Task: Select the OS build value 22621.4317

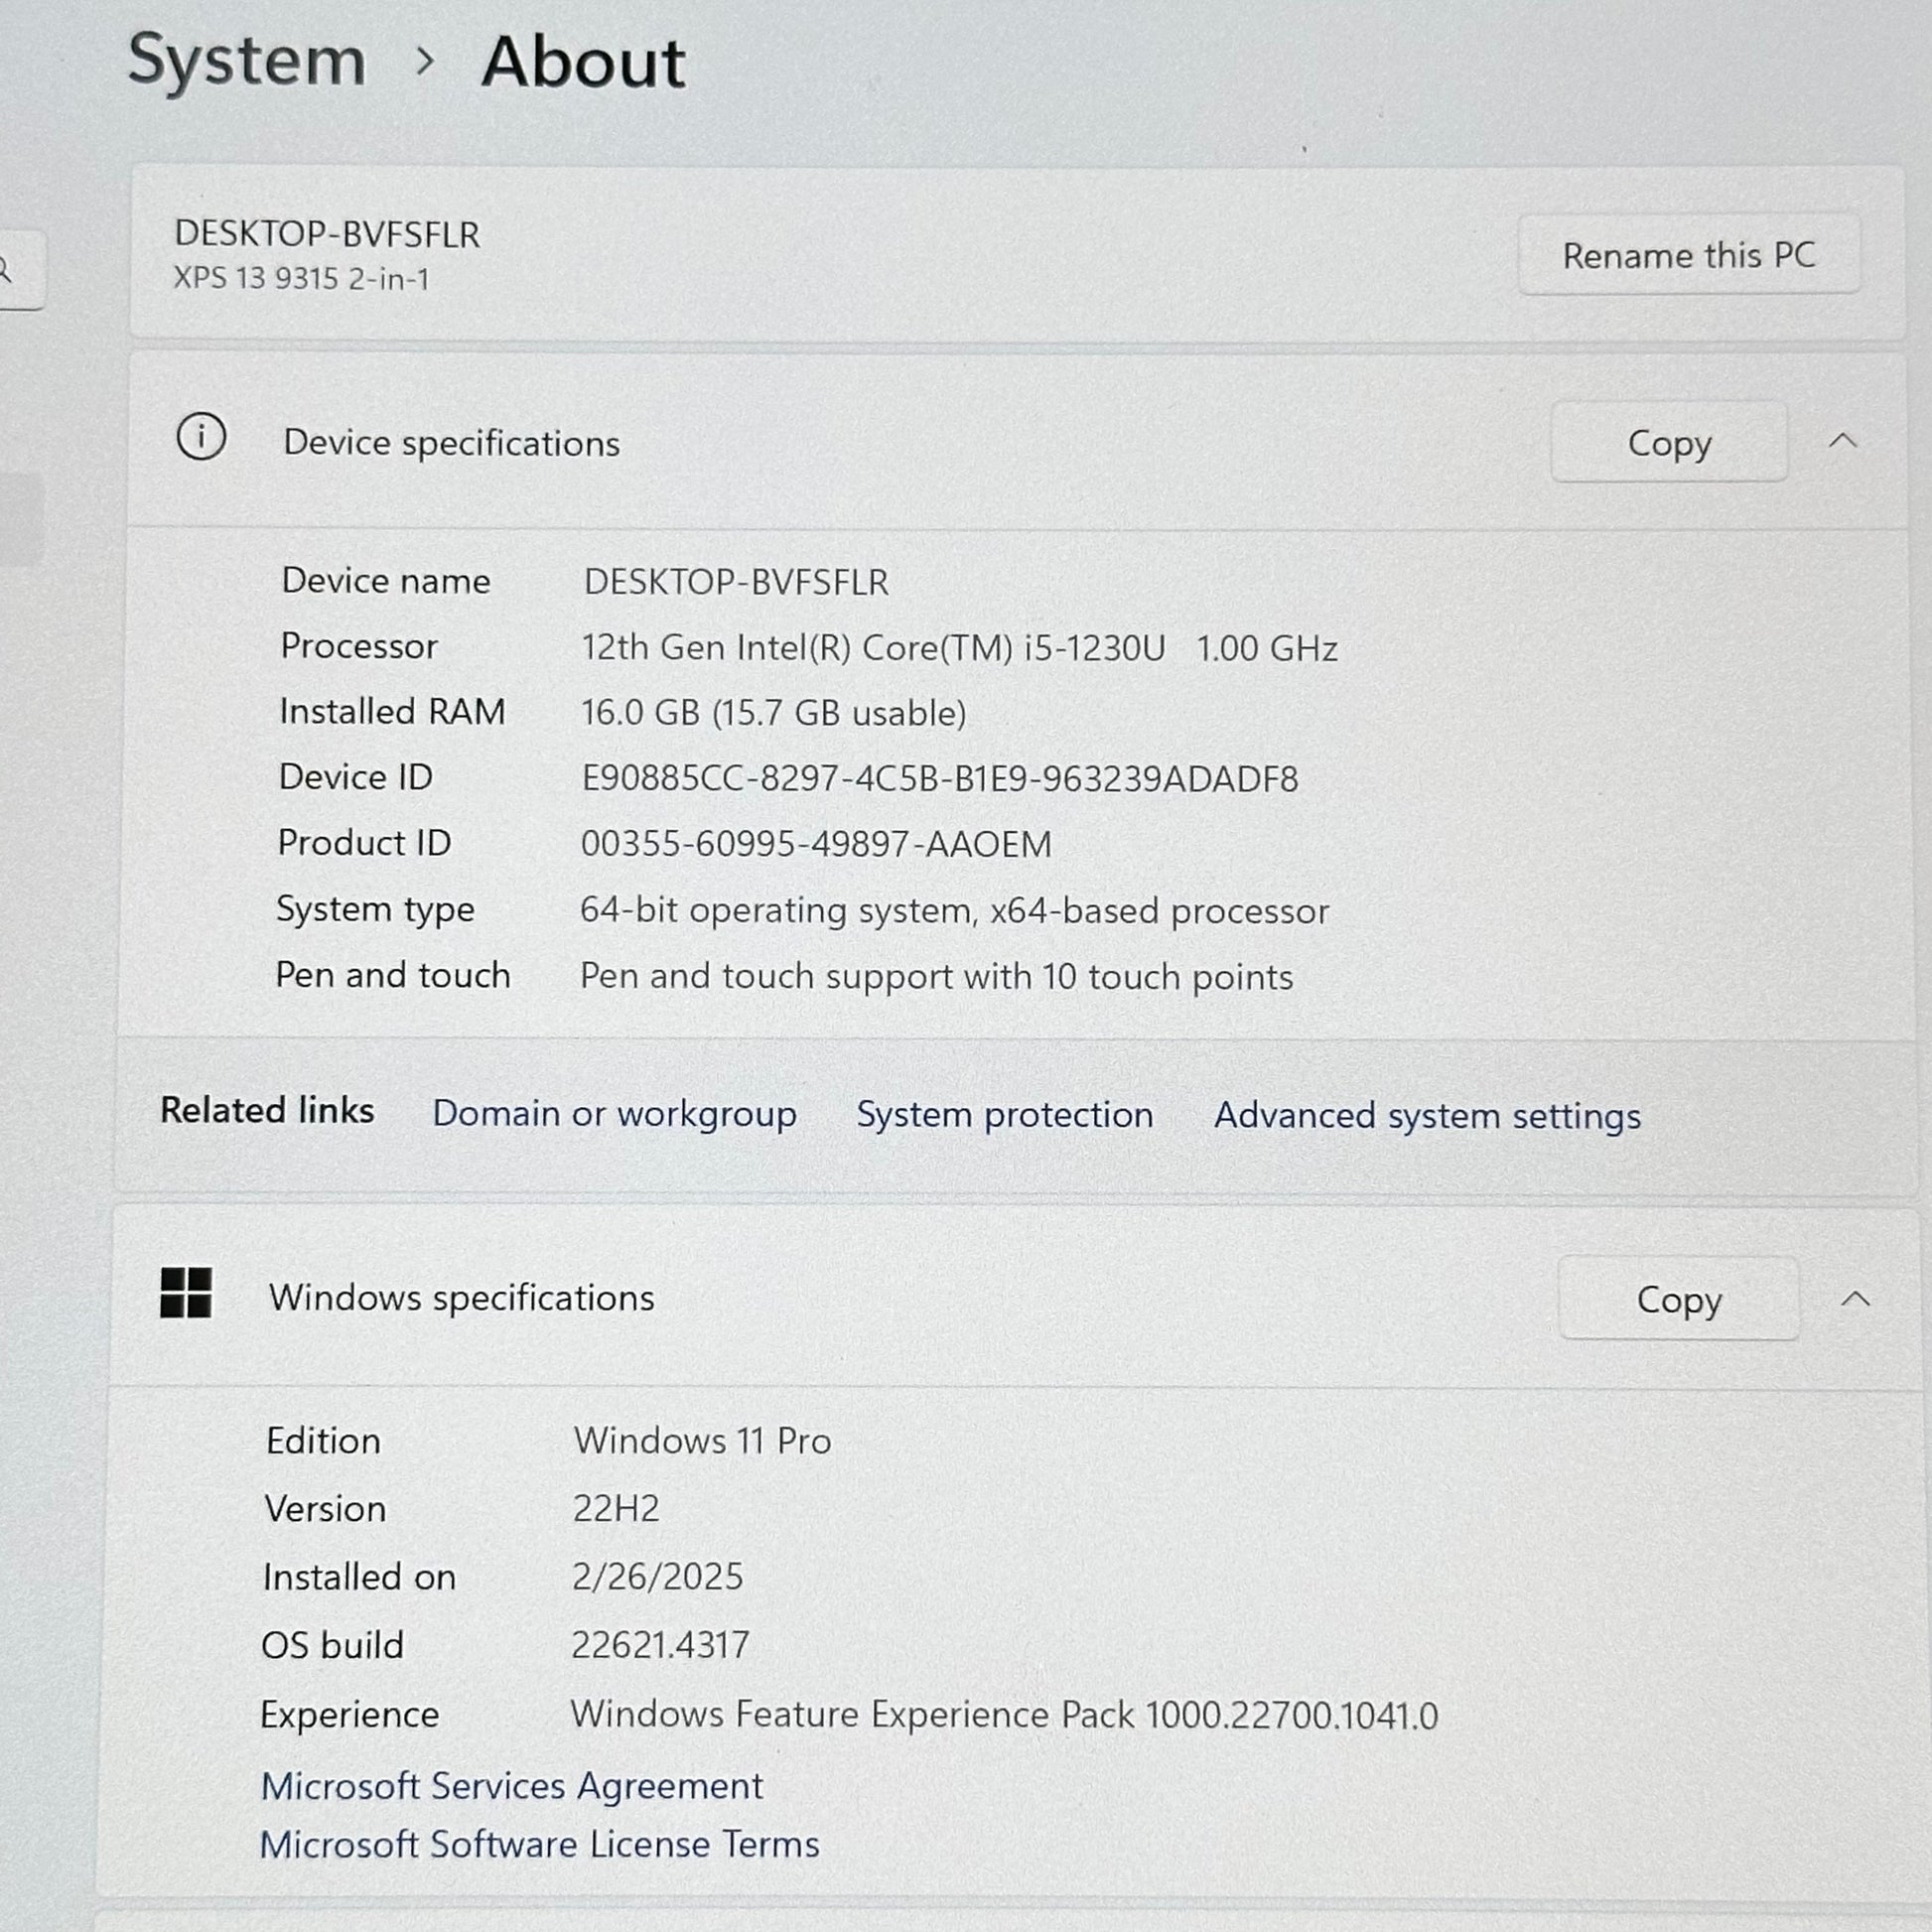Action: click(659, 1645)
